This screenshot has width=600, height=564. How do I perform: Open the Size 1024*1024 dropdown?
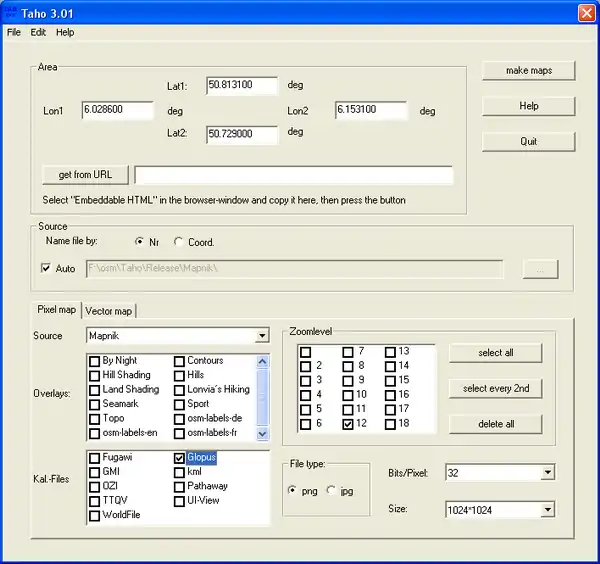click(x=546, y=510)
